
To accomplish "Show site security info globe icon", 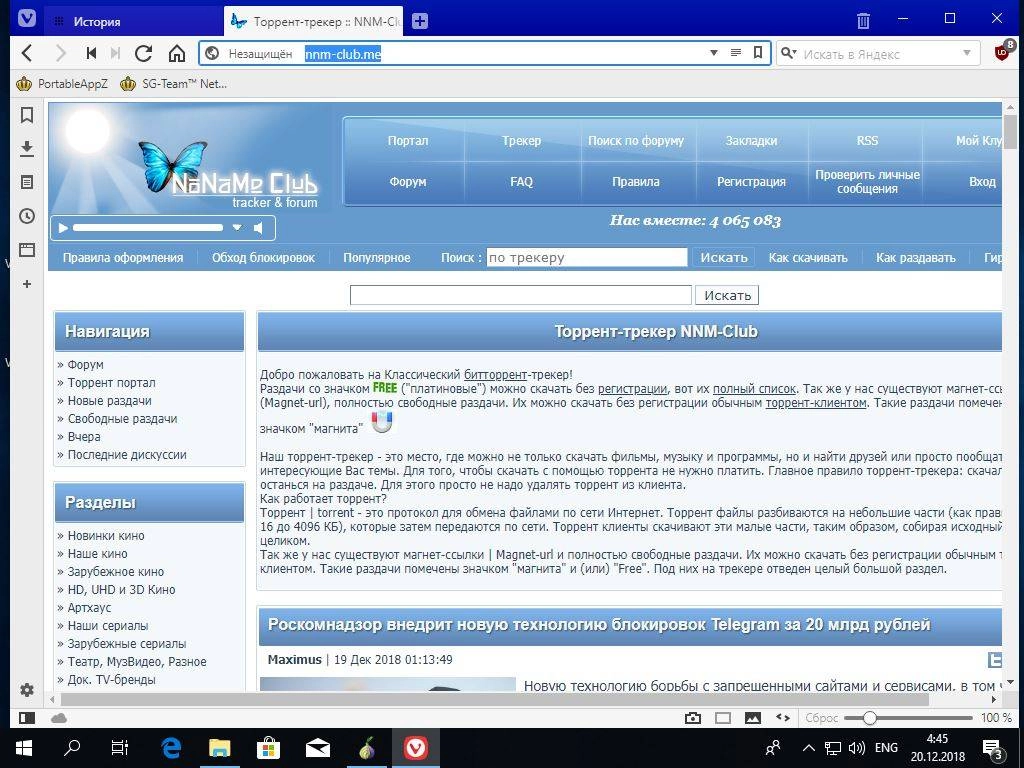I will pos(212,54).
